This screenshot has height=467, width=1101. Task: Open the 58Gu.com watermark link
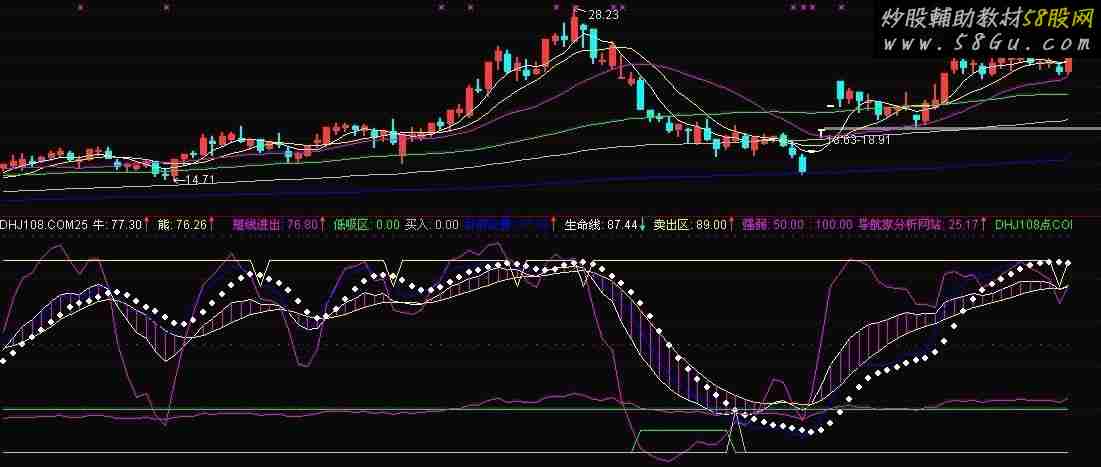(987, 44)
